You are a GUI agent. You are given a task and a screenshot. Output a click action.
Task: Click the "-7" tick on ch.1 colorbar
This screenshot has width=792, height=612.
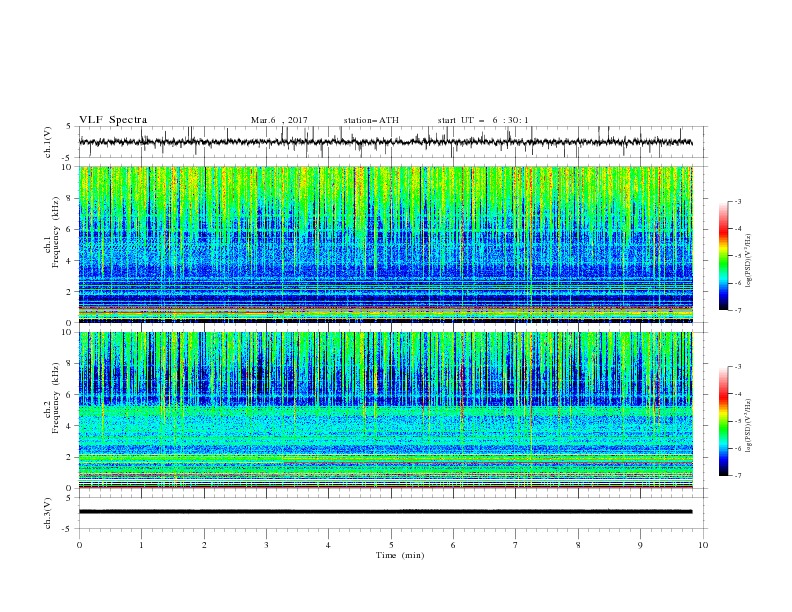[738, 310]
